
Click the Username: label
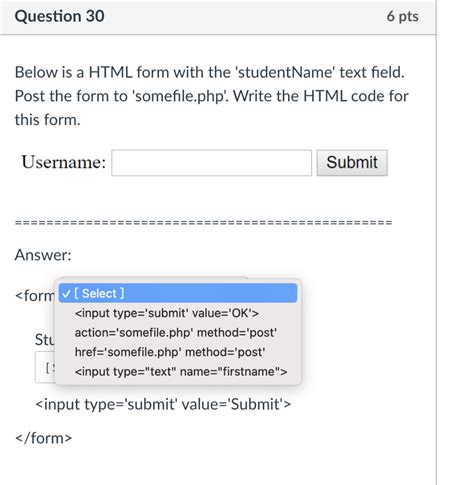[x=64, y=162]
